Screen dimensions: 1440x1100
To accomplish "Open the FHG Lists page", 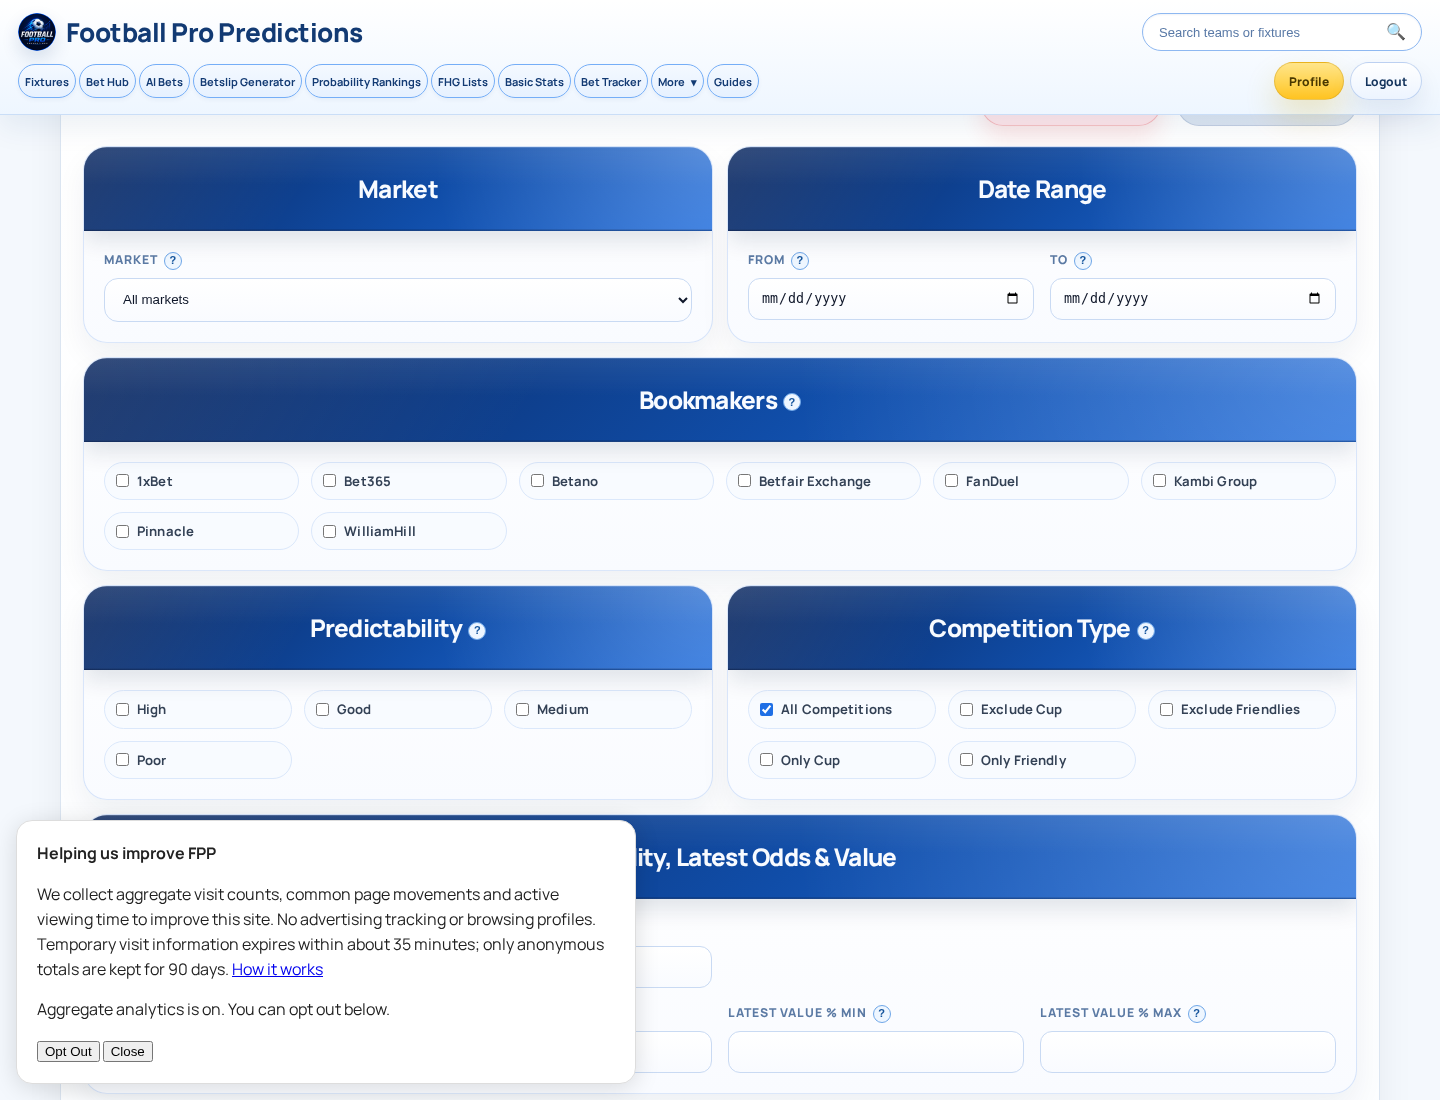I will click(x=463, y=82).
